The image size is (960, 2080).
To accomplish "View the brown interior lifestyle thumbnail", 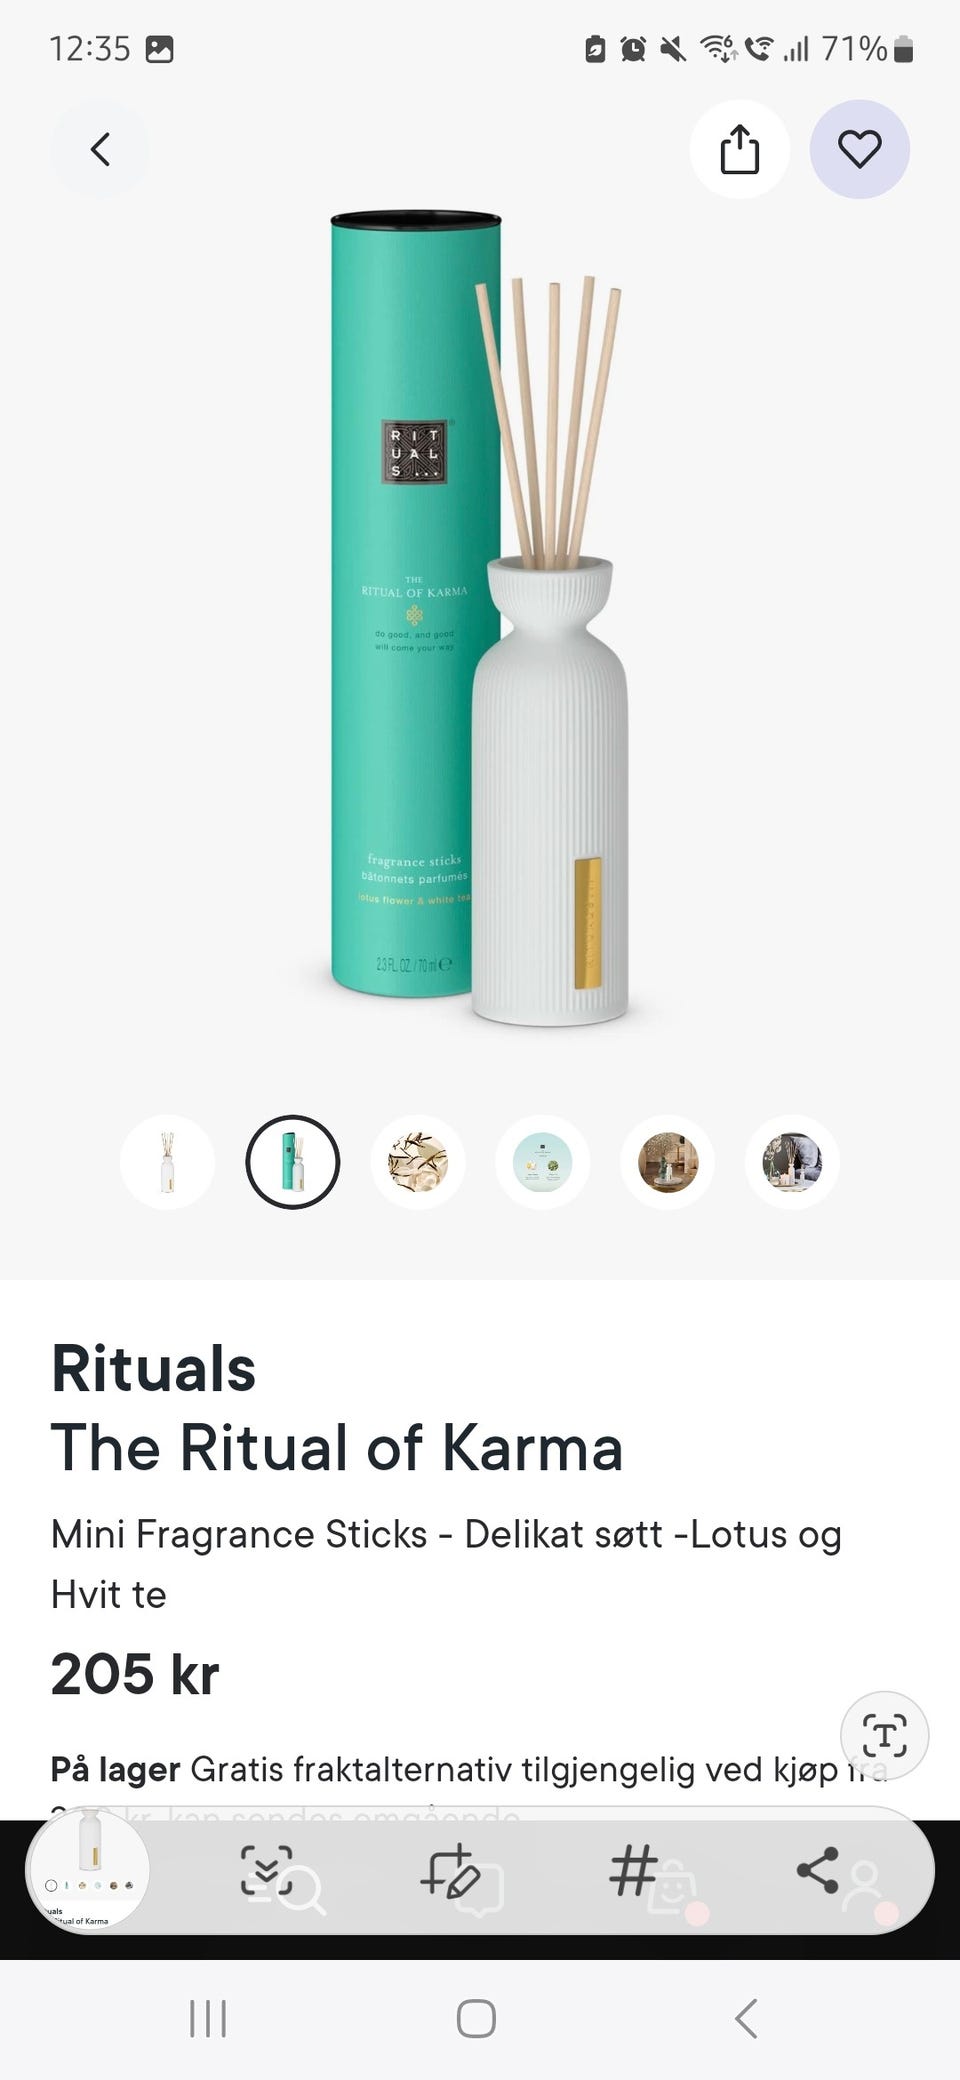I will [668, 1162].
